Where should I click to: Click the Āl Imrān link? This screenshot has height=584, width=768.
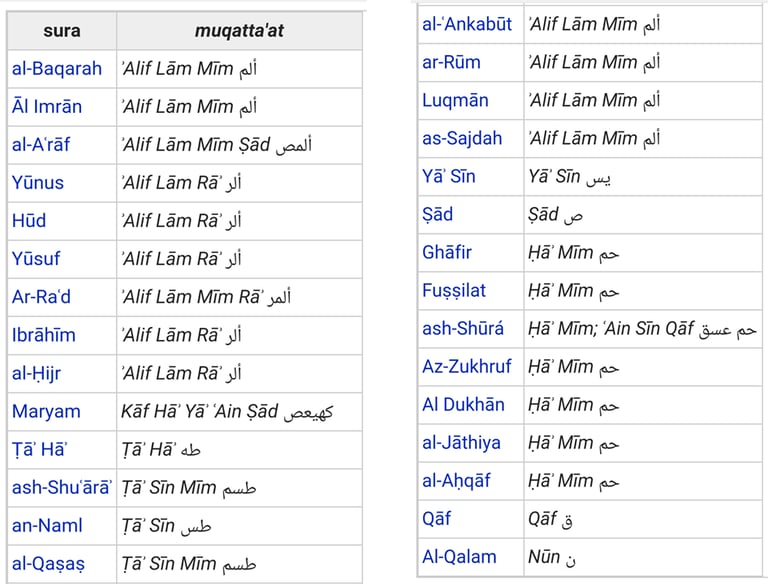[x=47, y=107]
